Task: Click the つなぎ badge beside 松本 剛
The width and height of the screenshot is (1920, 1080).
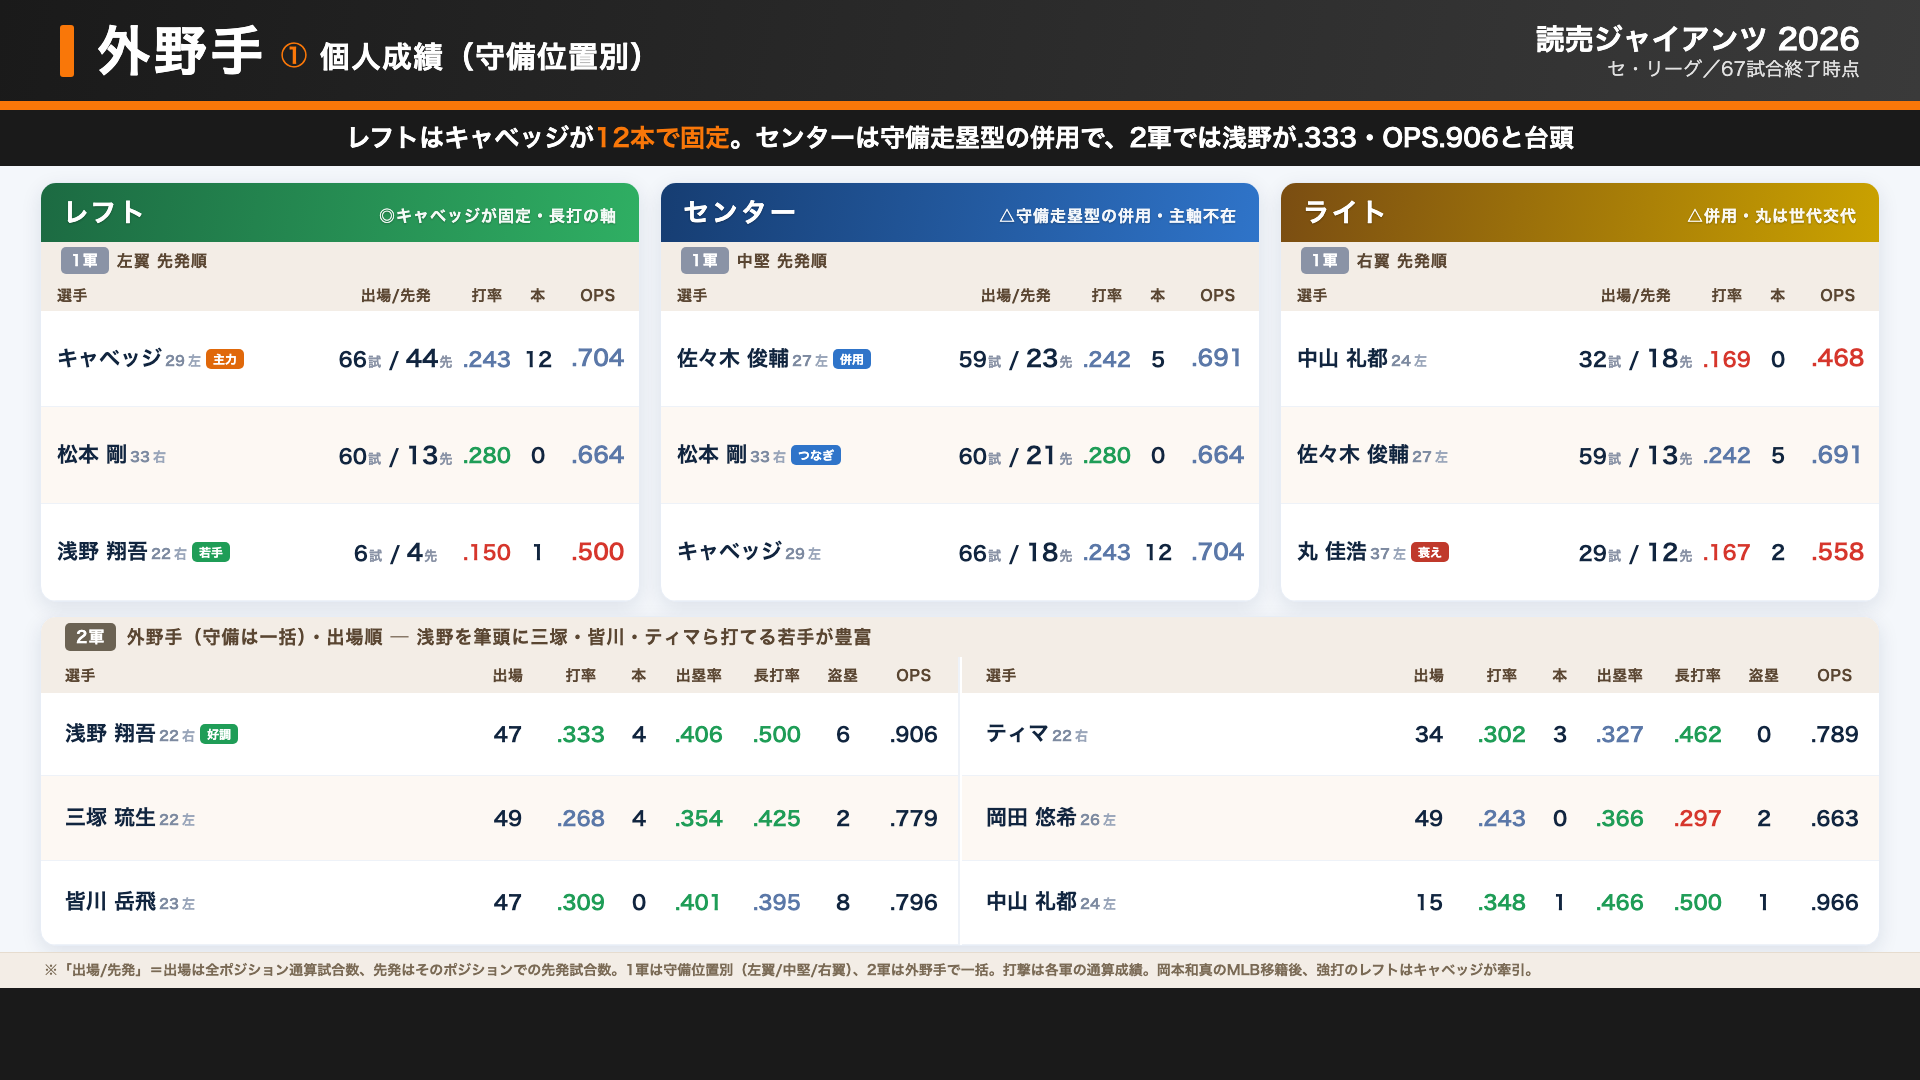Action: coord(816,456)
